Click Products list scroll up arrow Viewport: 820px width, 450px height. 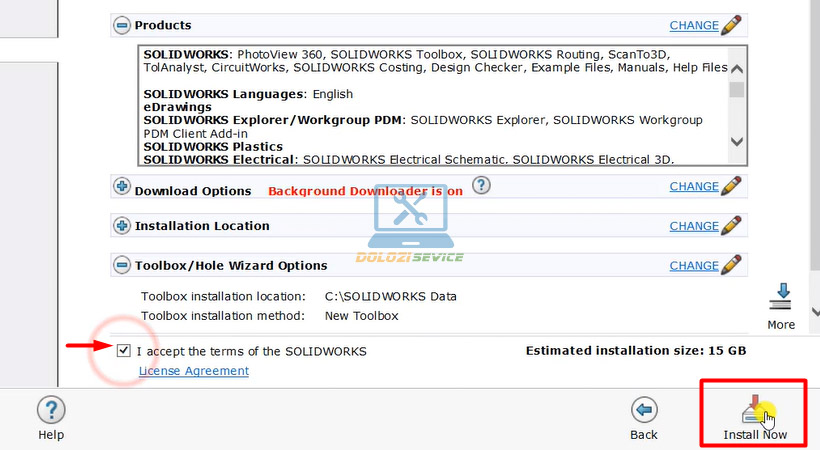[737, 69]
